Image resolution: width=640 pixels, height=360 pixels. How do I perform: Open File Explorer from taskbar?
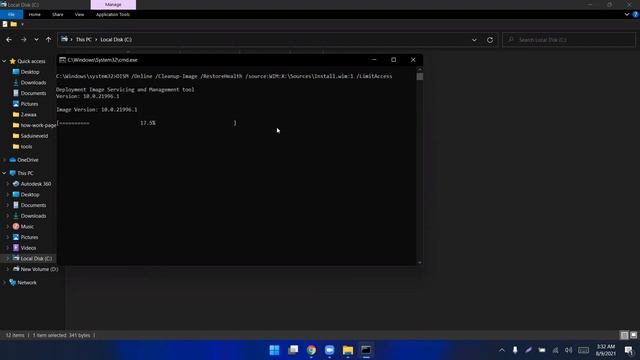click(348, 350)
